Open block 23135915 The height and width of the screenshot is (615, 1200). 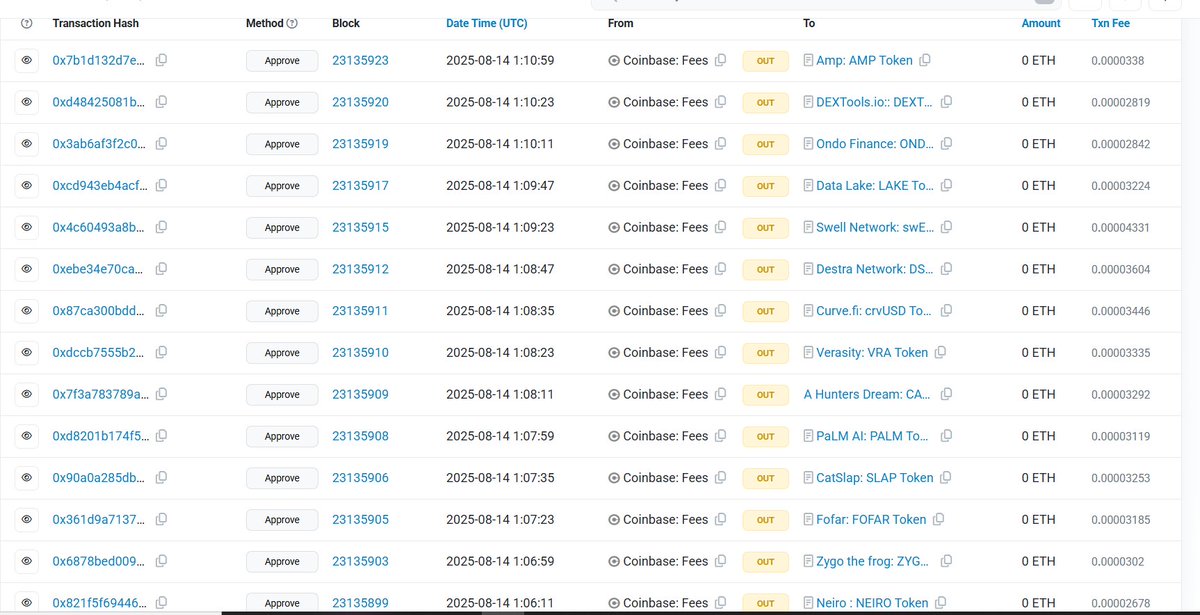(360, 228)
